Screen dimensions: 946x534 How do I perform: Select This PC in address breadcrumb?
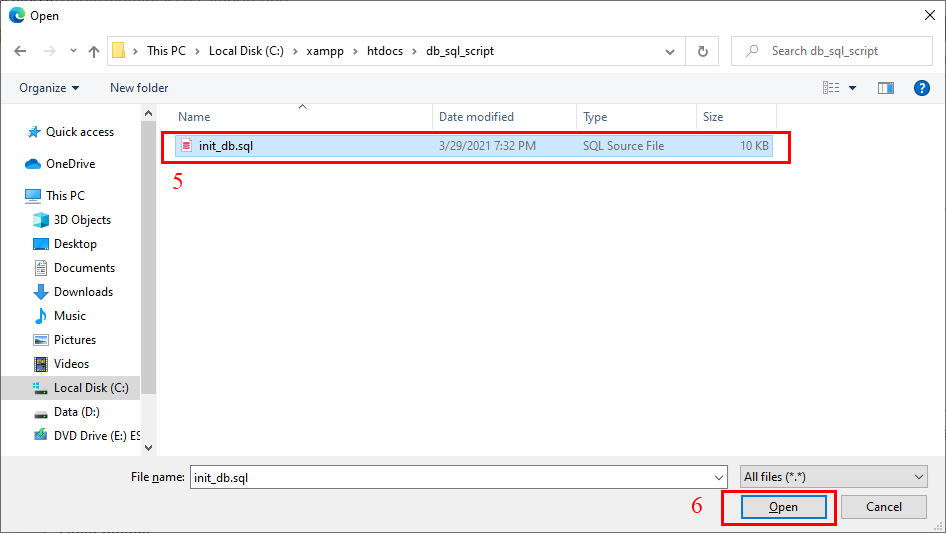167,51
